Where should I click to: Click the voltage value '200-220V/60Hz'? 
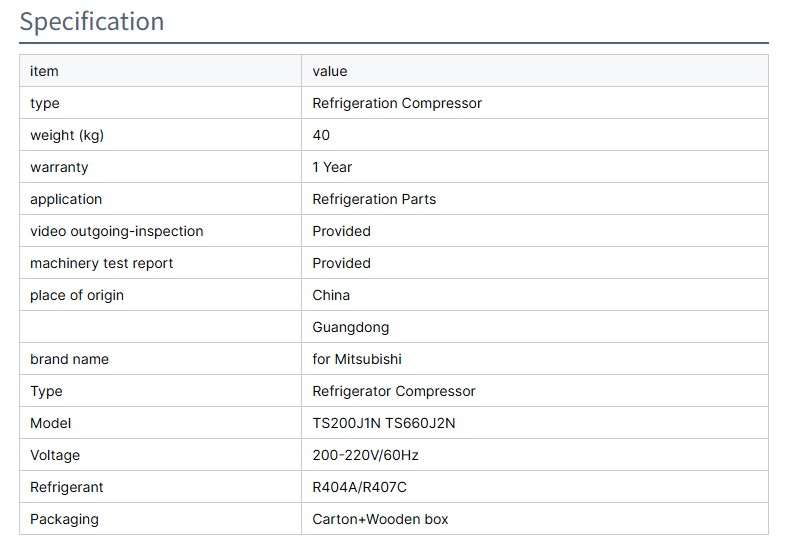point(365,455)
